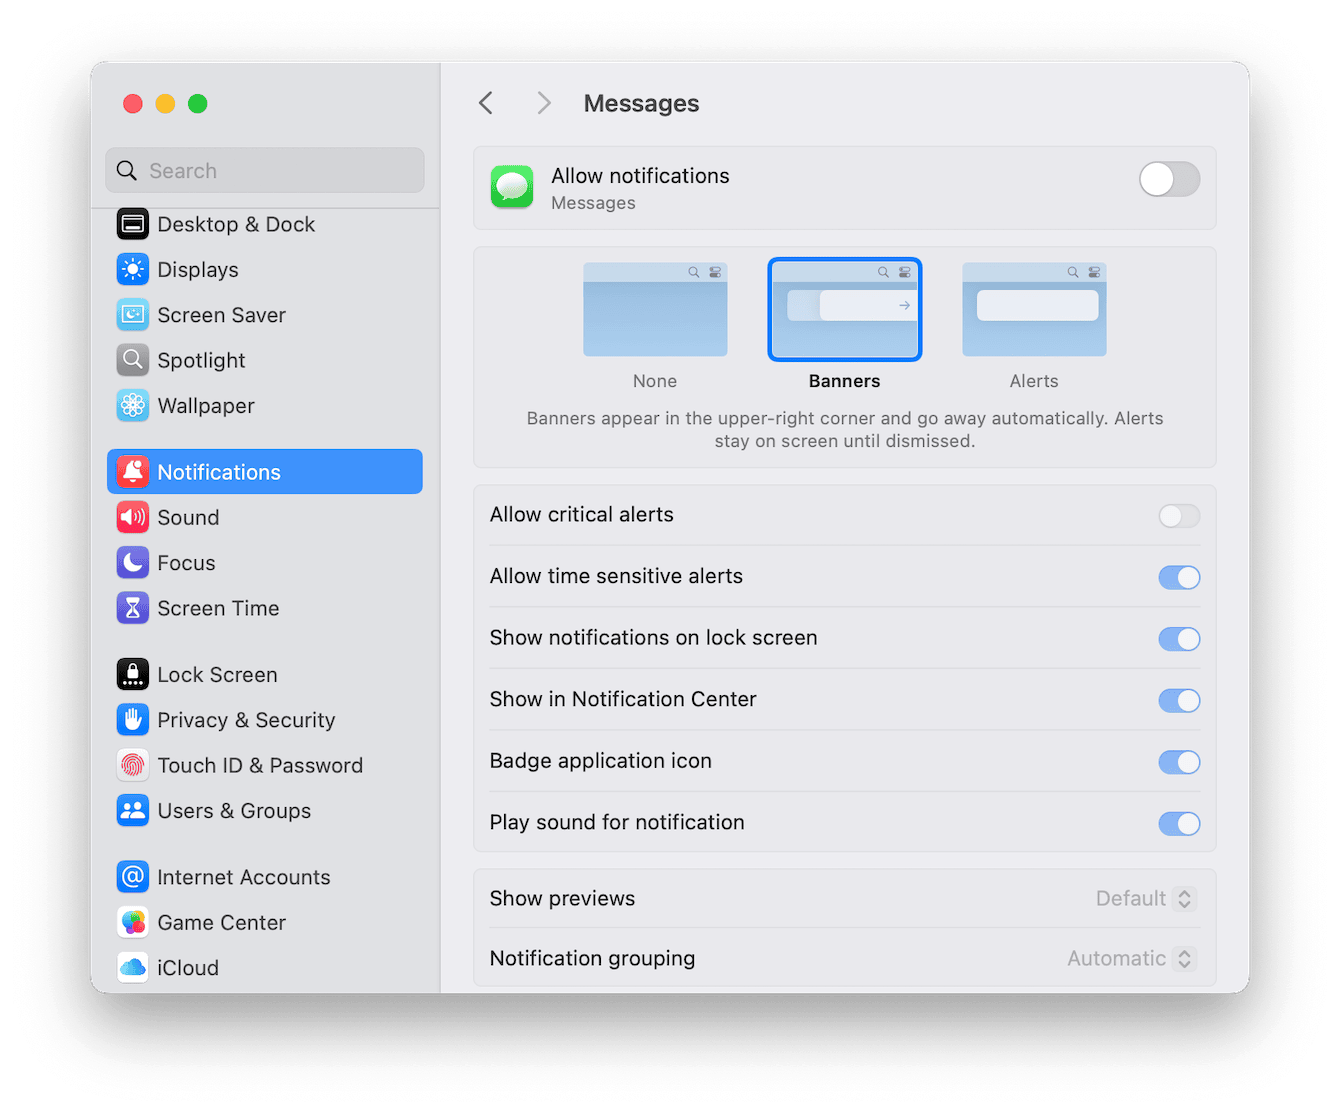Click the Spotlight magnifier icon

tap(133, 360)
